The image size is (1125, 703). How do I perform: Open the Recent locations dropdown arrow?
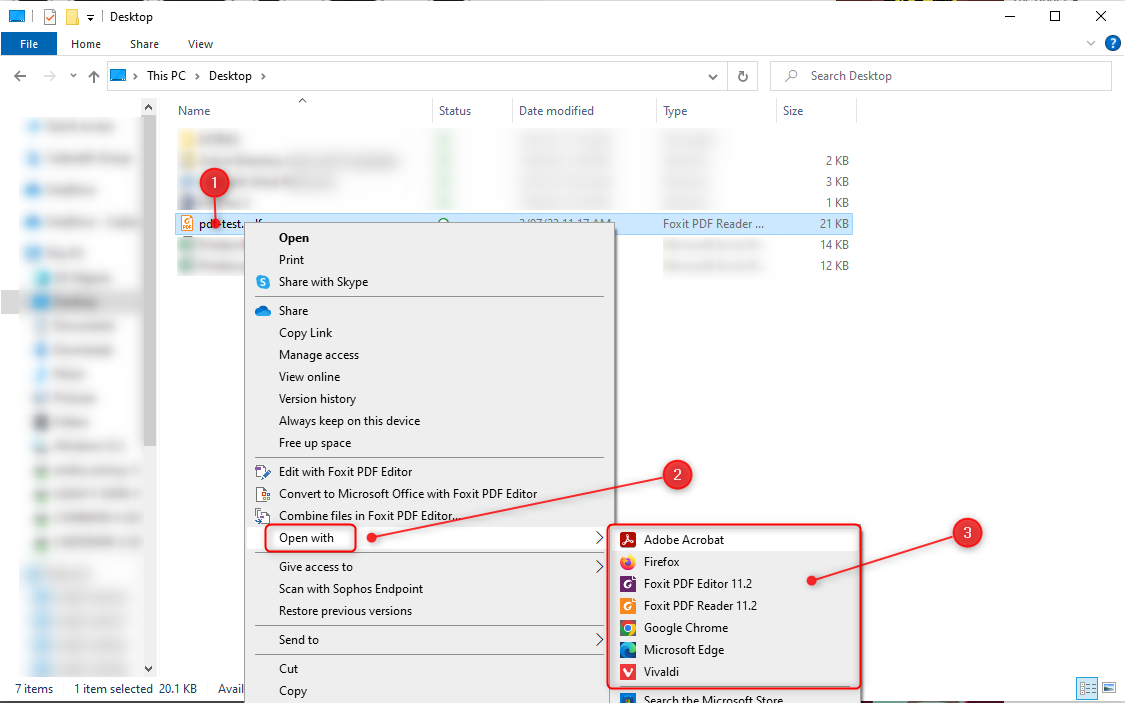coord(73,75)
